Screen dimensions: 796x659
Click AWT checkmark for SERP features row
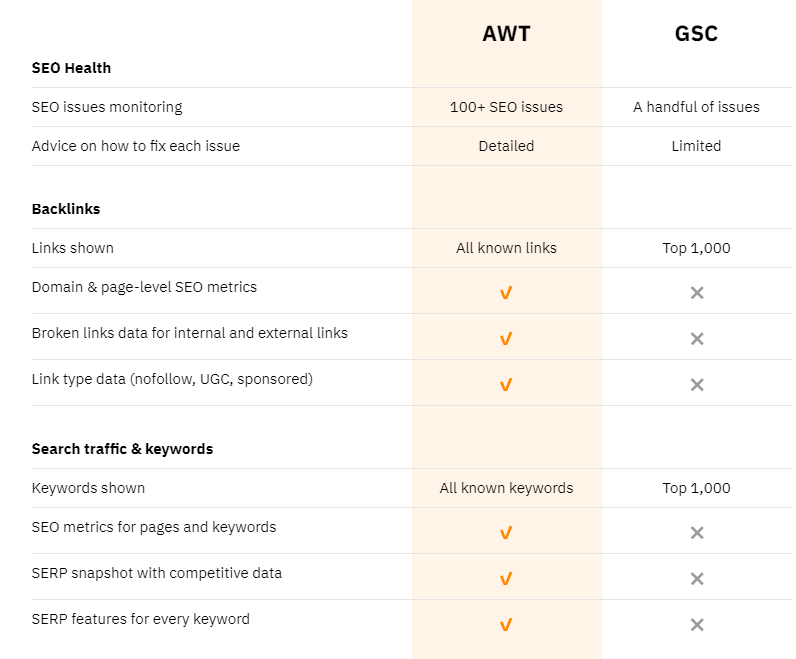[506, 625]
